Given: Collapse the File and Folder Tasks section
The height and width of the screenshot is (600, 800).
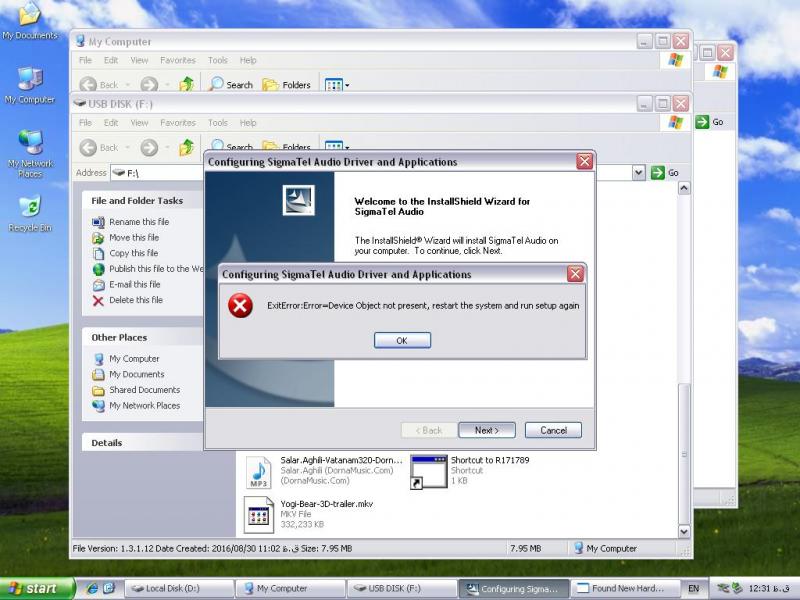Looking at the screenshot, I should [x=143, y=201].
